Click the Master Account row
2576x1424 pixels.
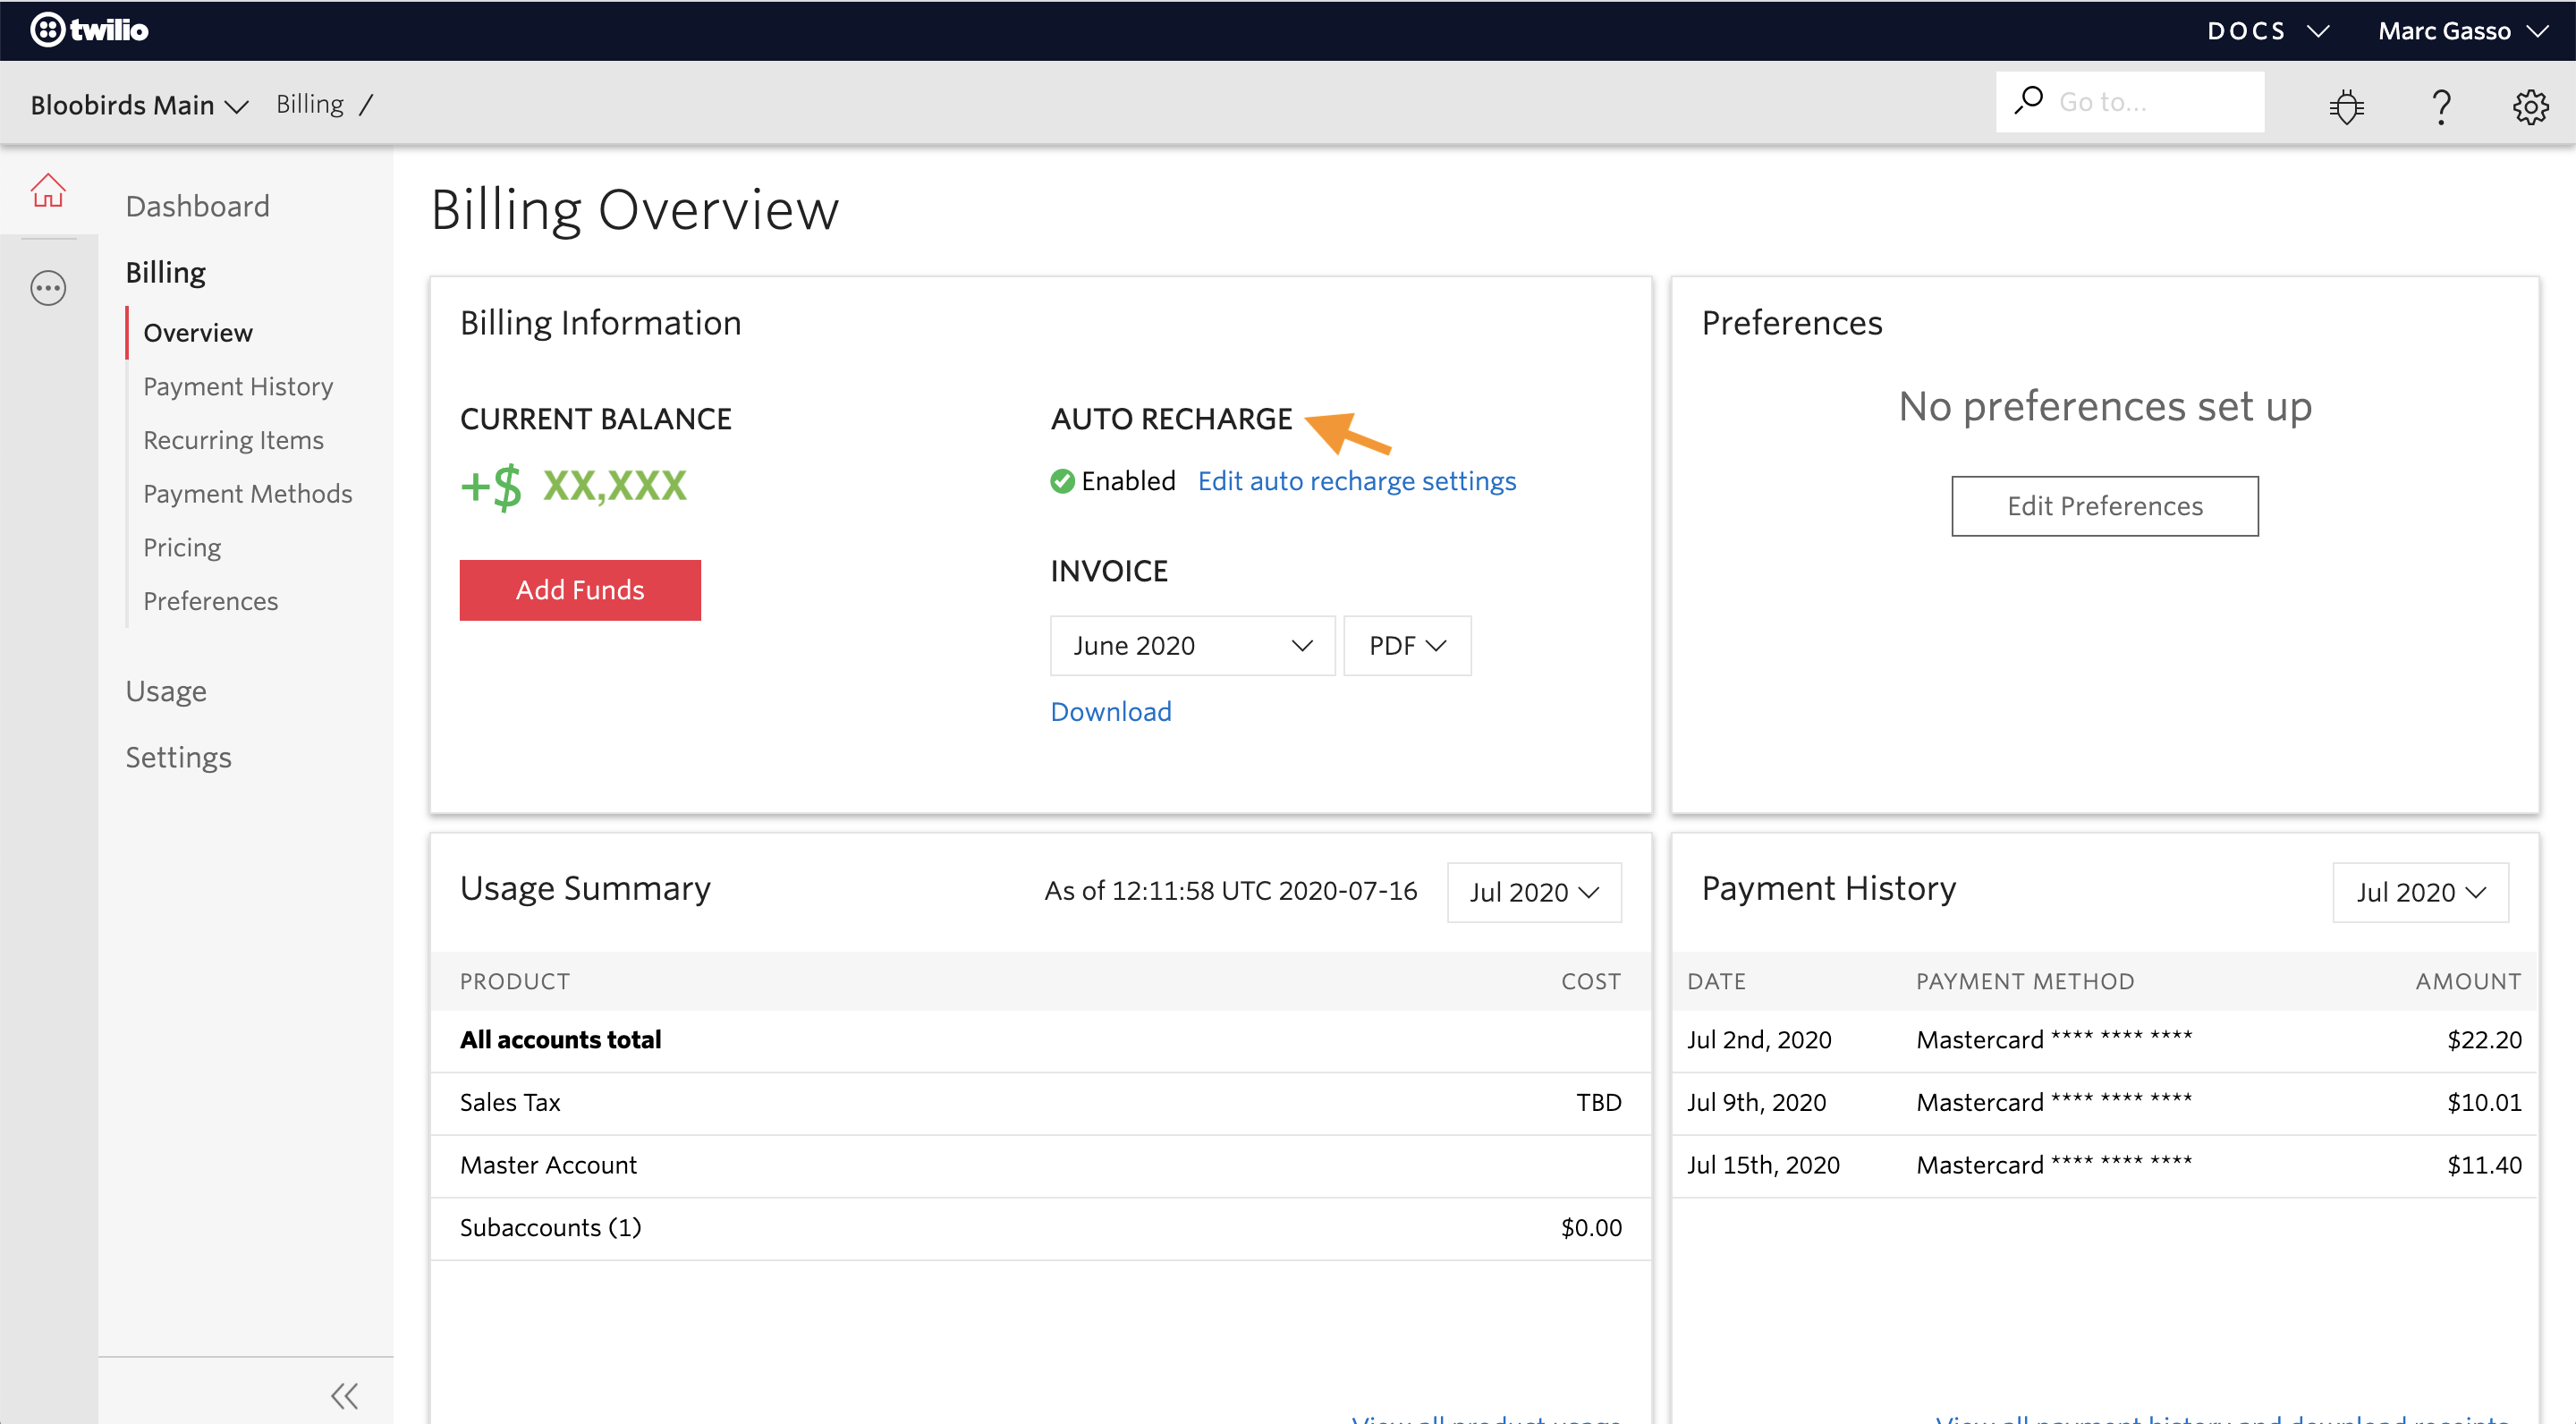tap(1040, 1166)
